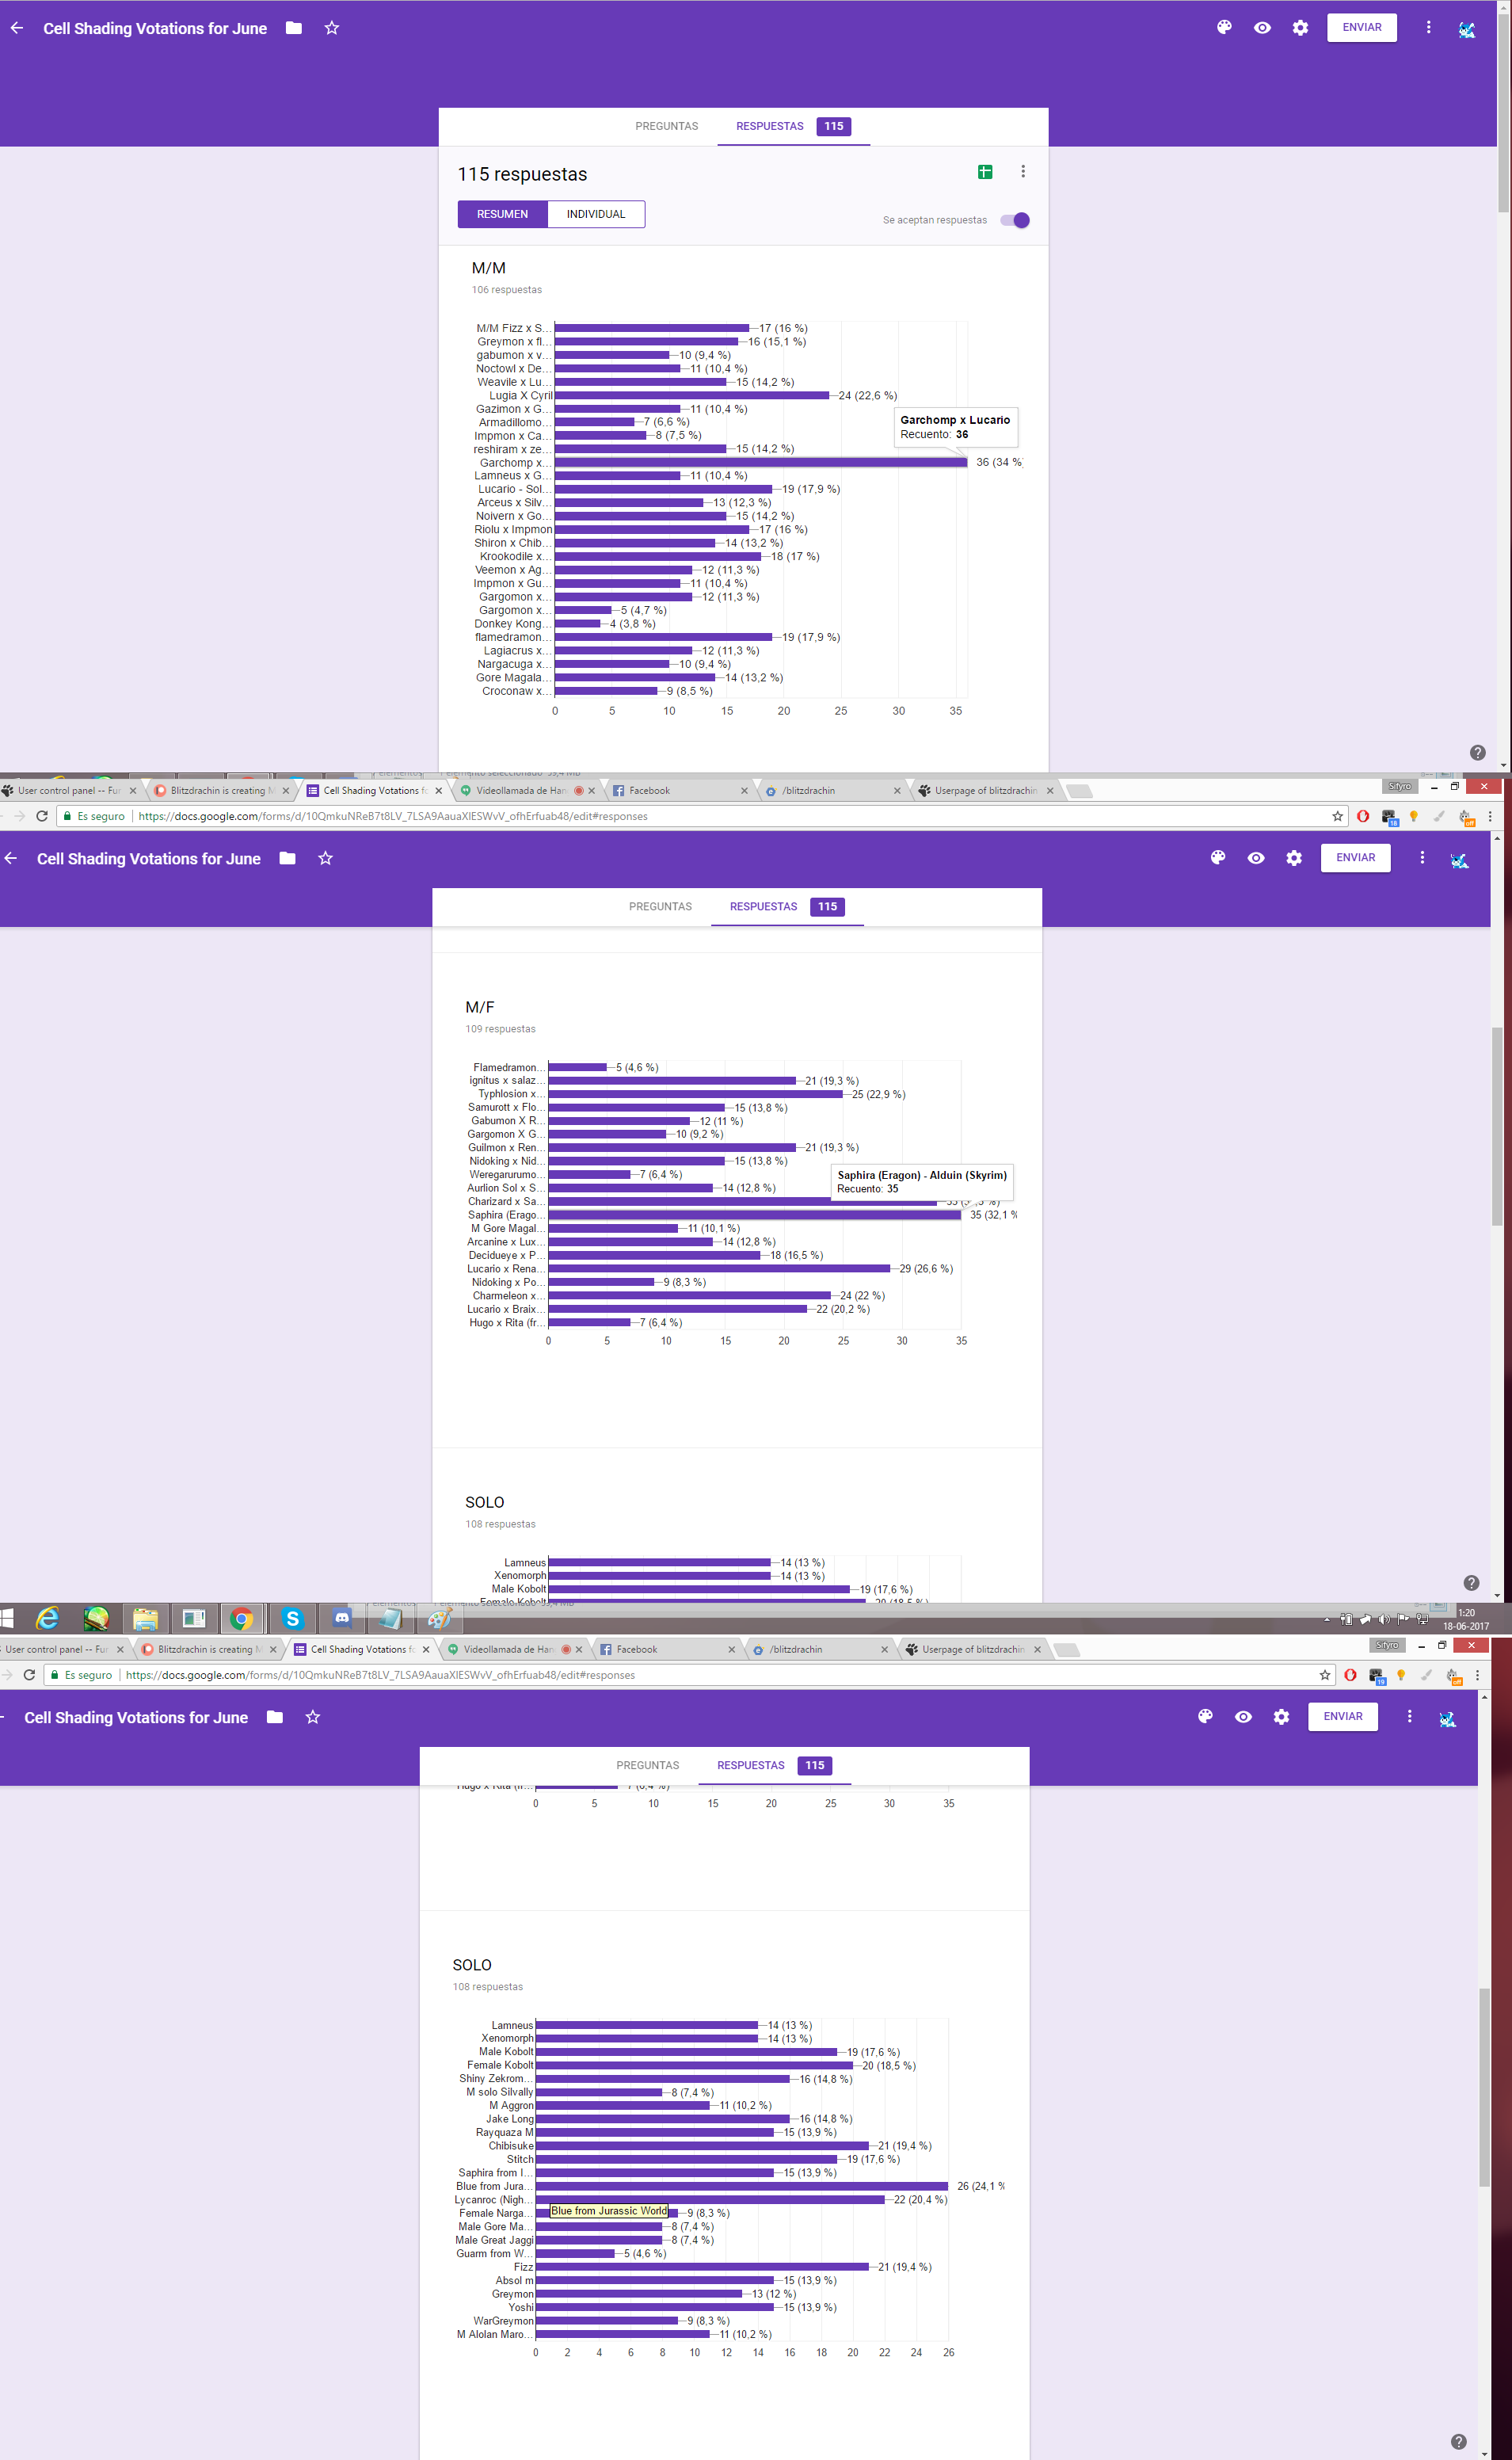
Task: Open the help icon in top capture
Action: click(x=1477, y=752)
